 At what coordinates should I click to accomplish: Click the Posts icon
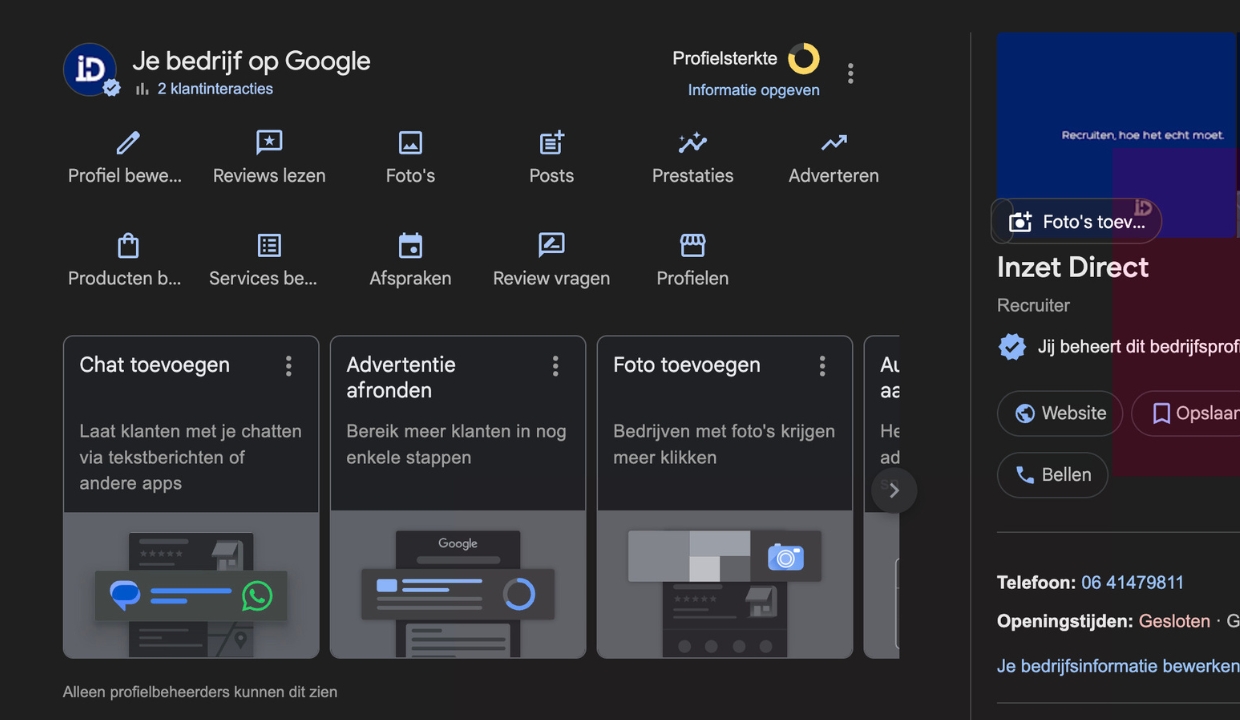[551, 143]
